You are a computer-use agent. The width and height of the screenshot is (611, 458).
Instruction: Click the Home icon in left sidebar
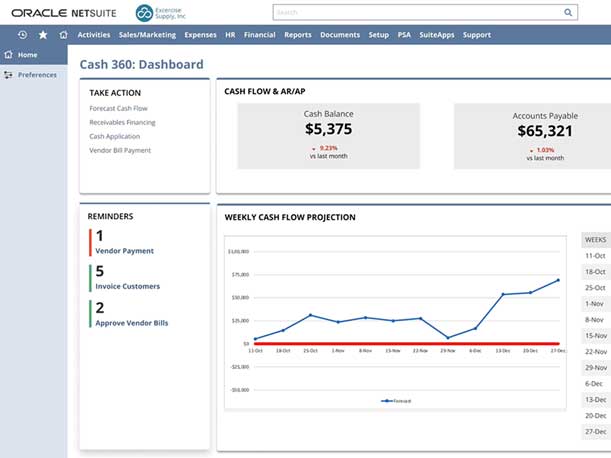(x=9, y=55)
